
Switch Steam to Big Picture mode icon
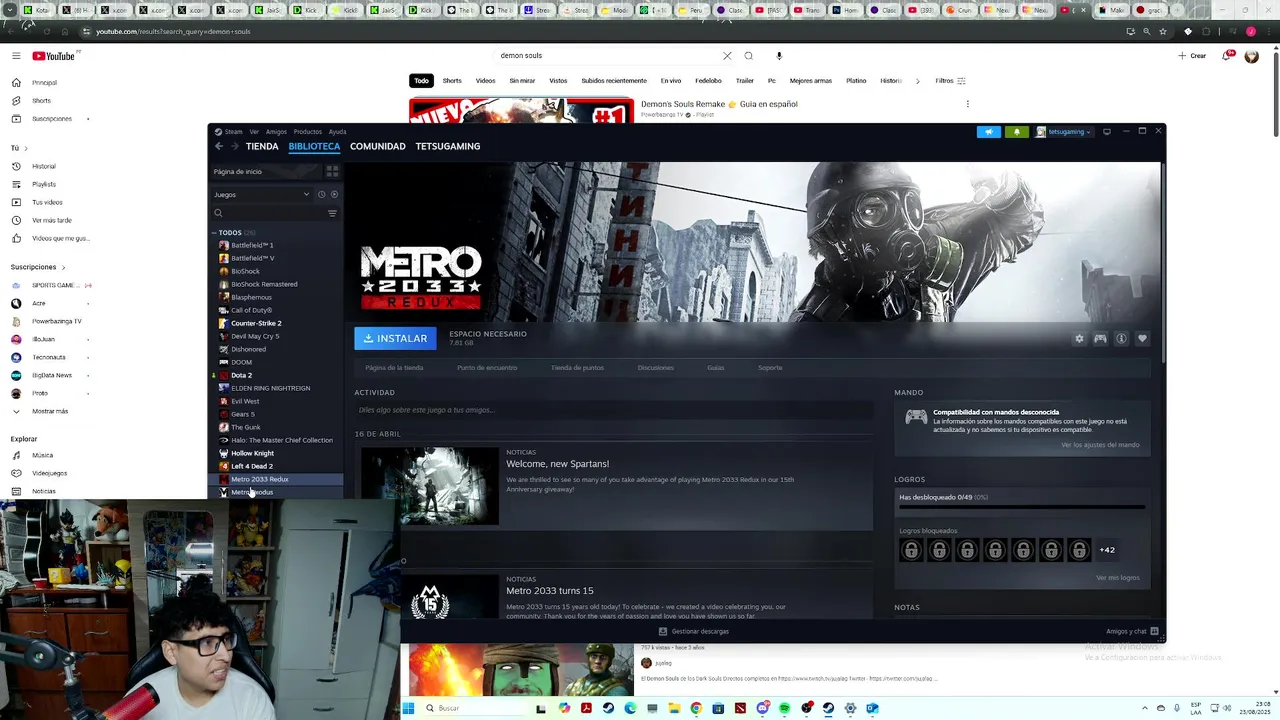[1107, 132]
